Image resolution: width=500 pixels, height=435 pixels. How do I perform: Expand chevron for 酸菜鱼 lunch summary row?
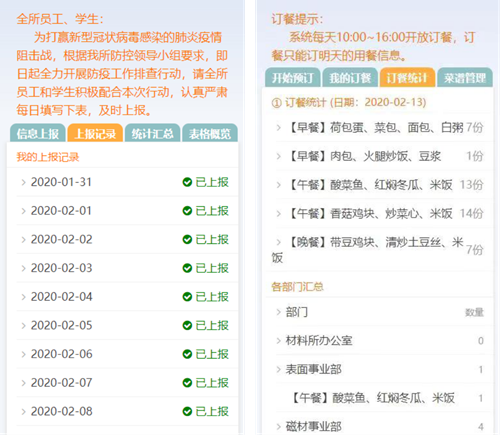[x=279, y=185]
